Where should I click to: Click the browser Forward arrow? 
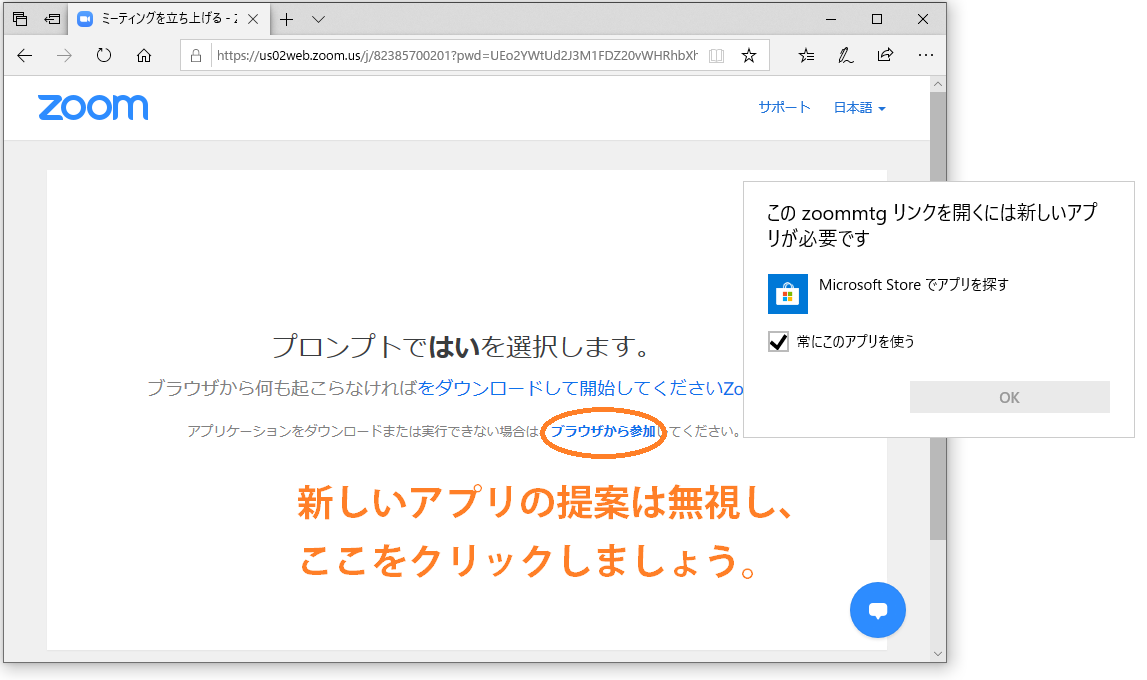(x=64, y=56)
